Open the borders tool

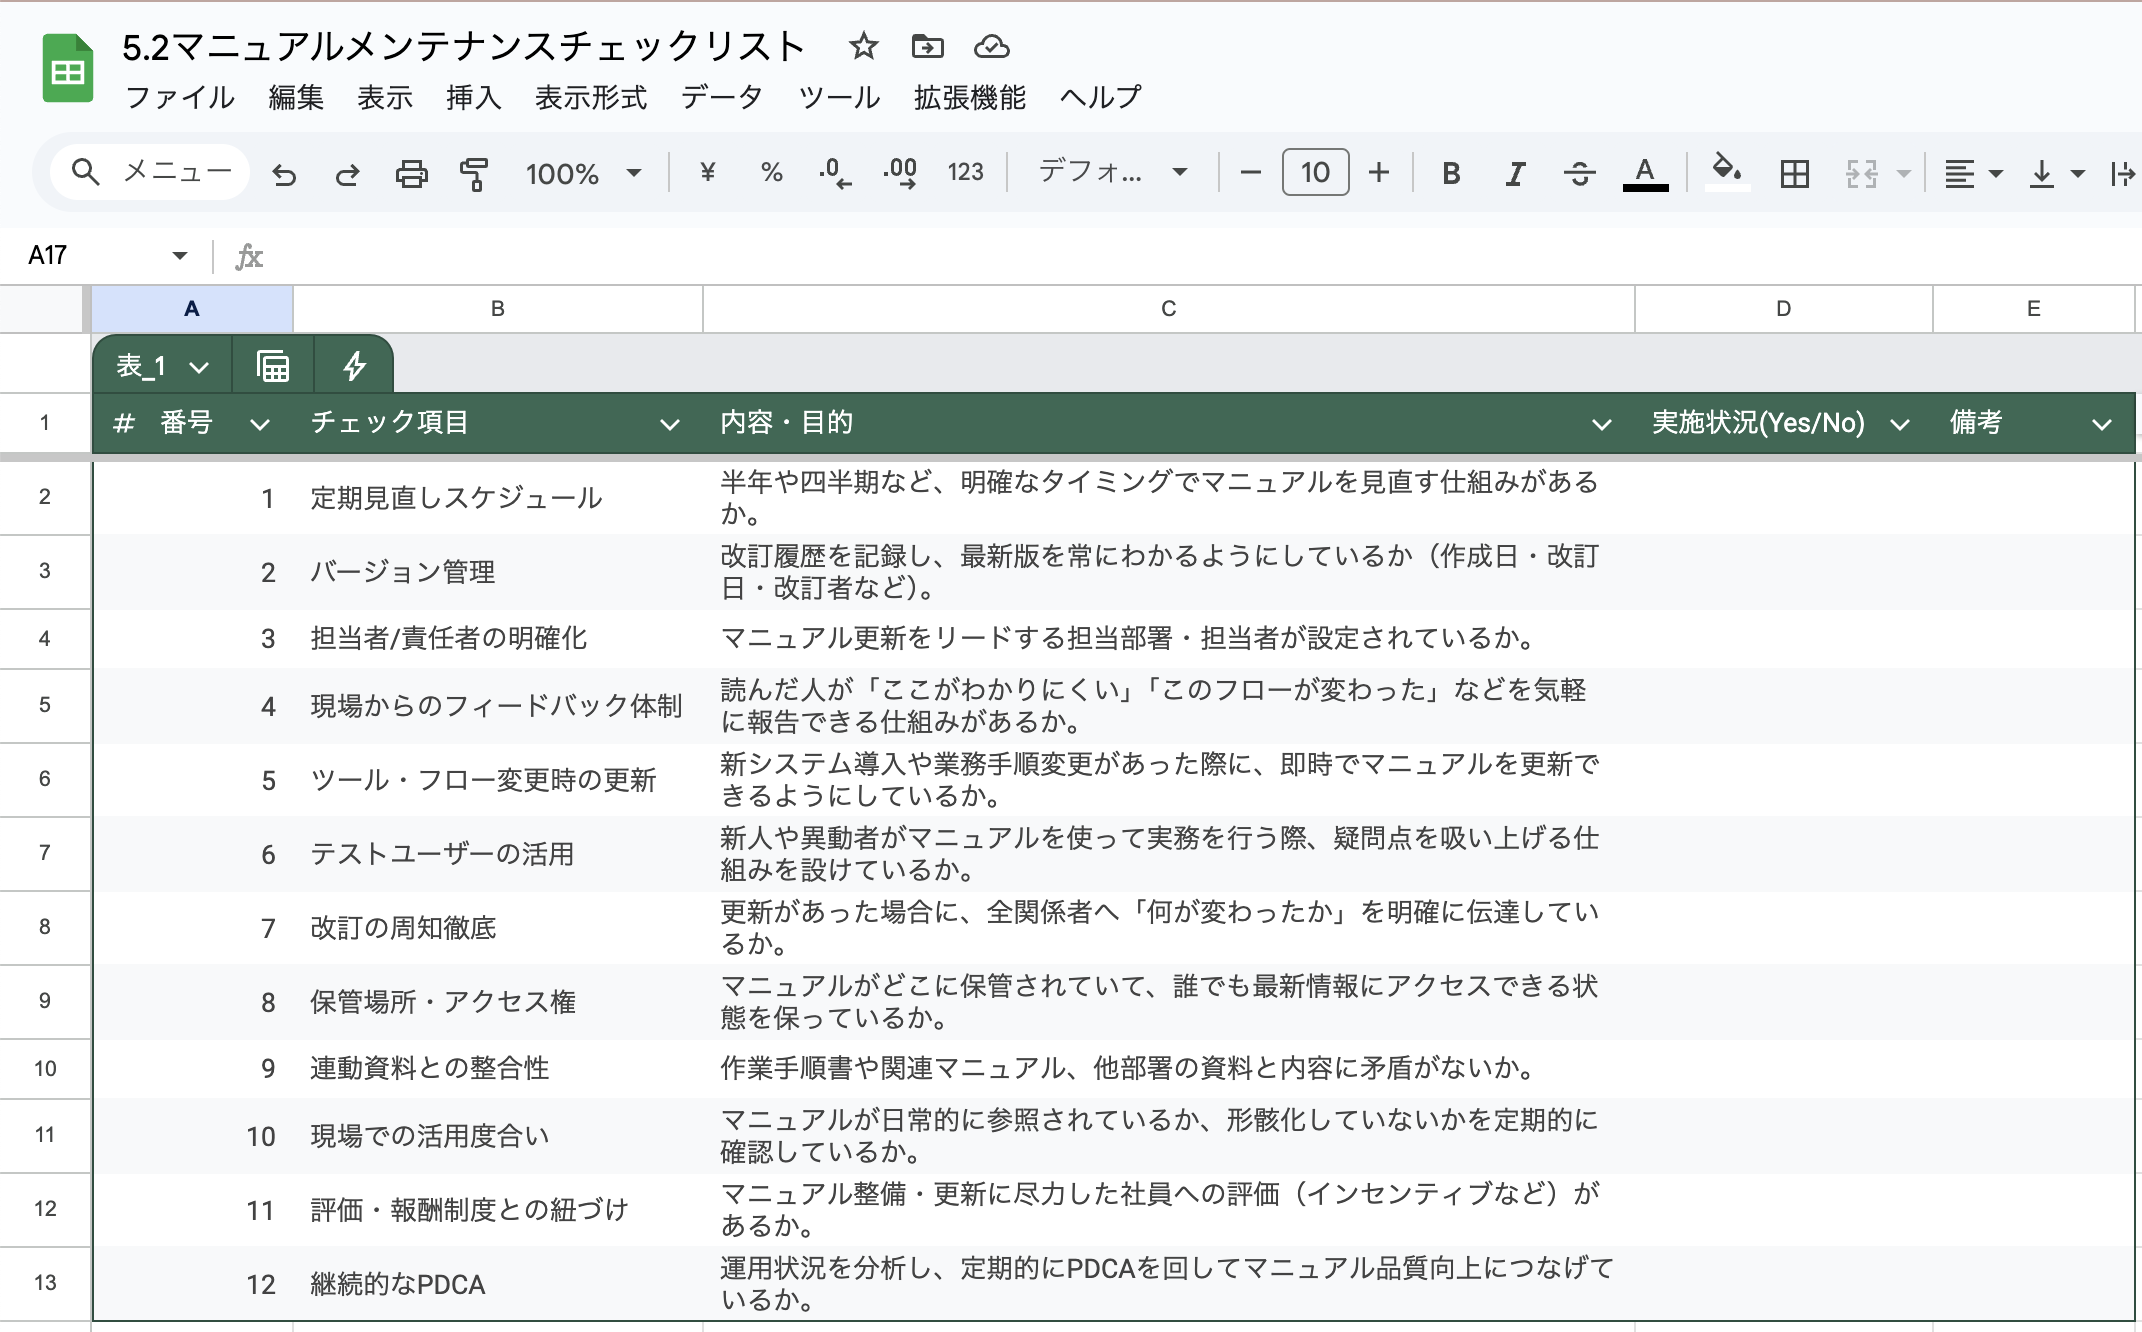pos(1795,172)
